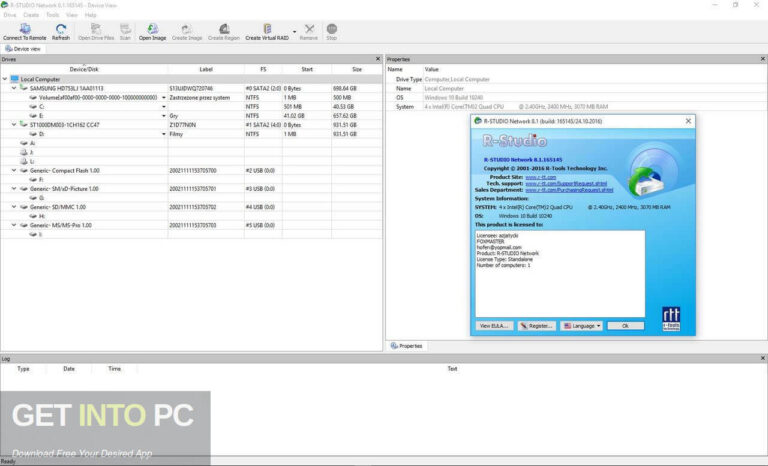Click the Register button
The width and height of the screenshot is (768, 466).
click(x=537, y=326)
